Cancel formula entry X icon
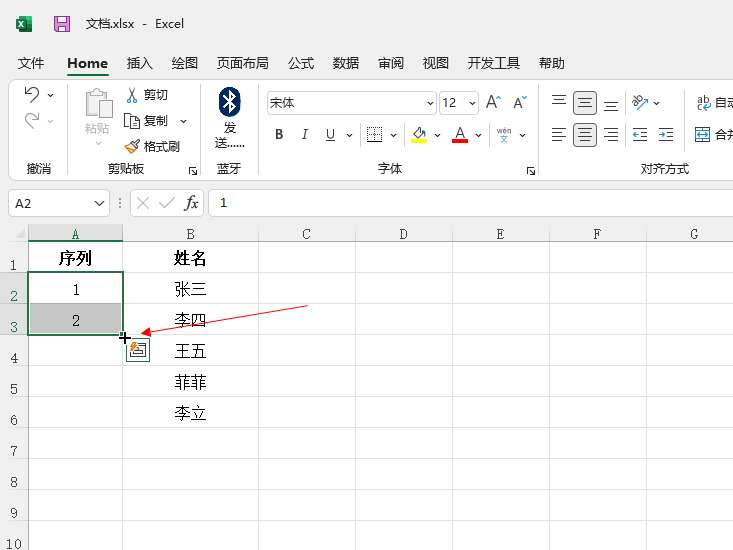Viewport: 733px width, 550px height. (143, 203)
